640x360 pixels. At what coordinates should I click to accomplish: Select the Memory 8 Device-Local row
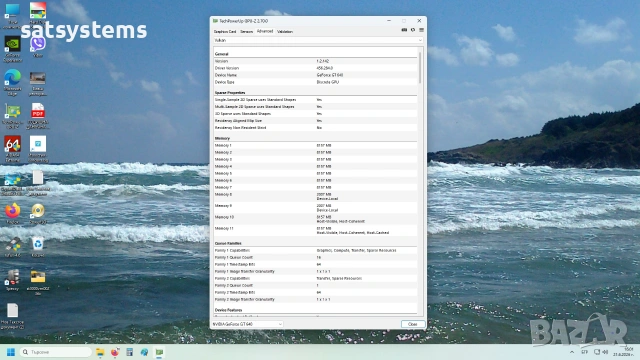316,196
